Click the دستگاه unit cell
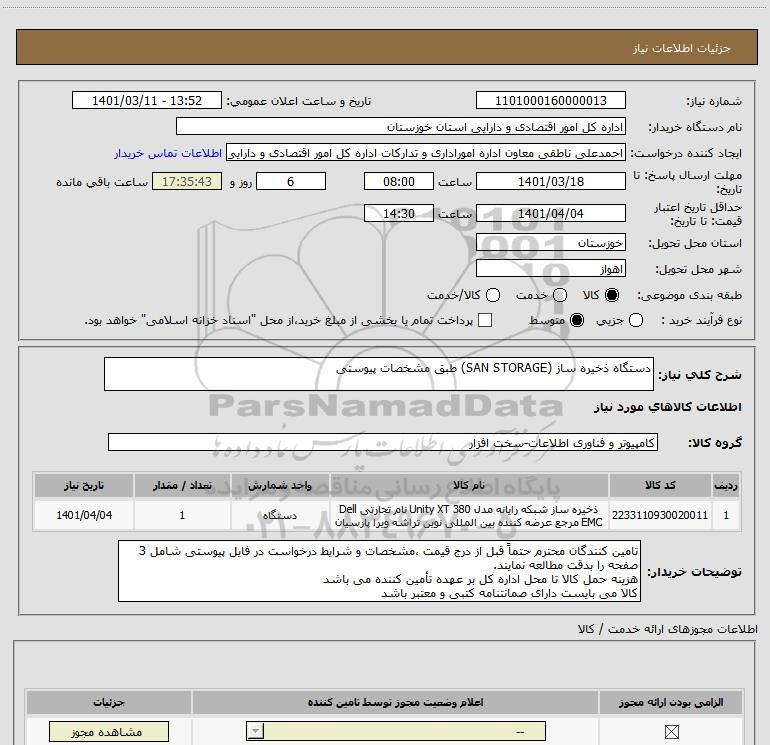Viewport: 770px width, 745px height. pyautogui.click(x=280, y=515)
